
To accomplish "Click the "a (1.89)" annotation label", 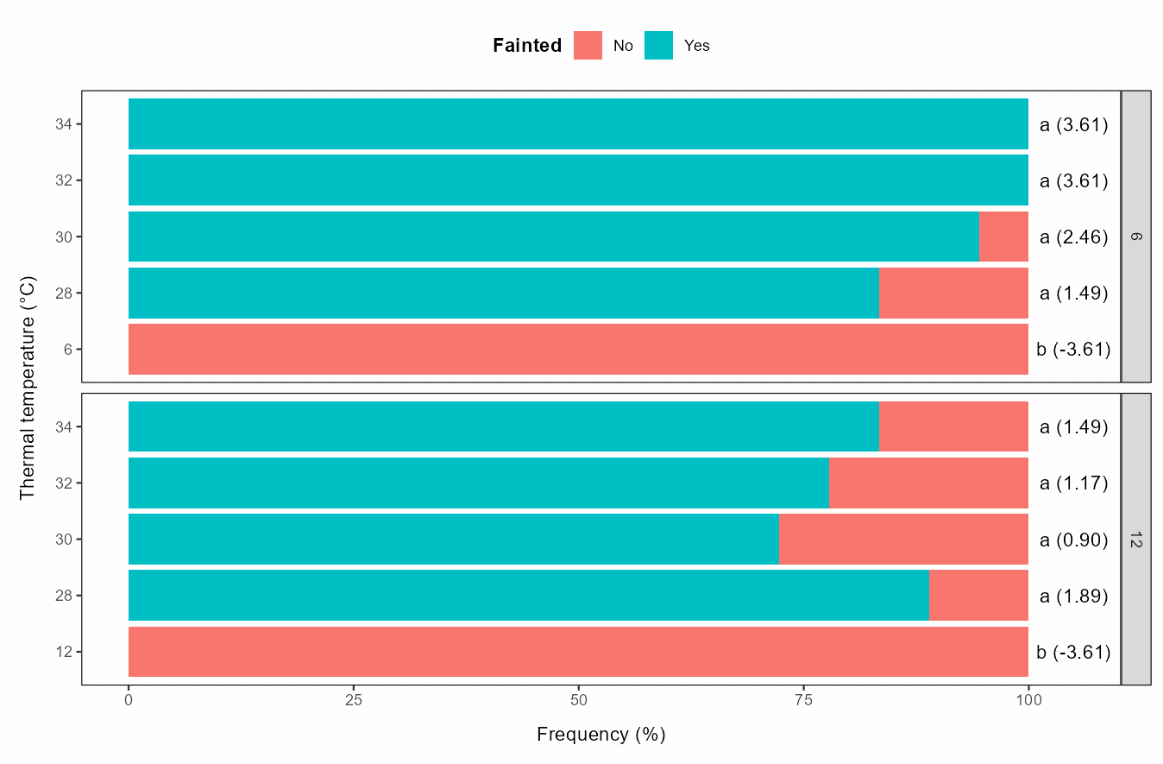I will click(1074, 596).
